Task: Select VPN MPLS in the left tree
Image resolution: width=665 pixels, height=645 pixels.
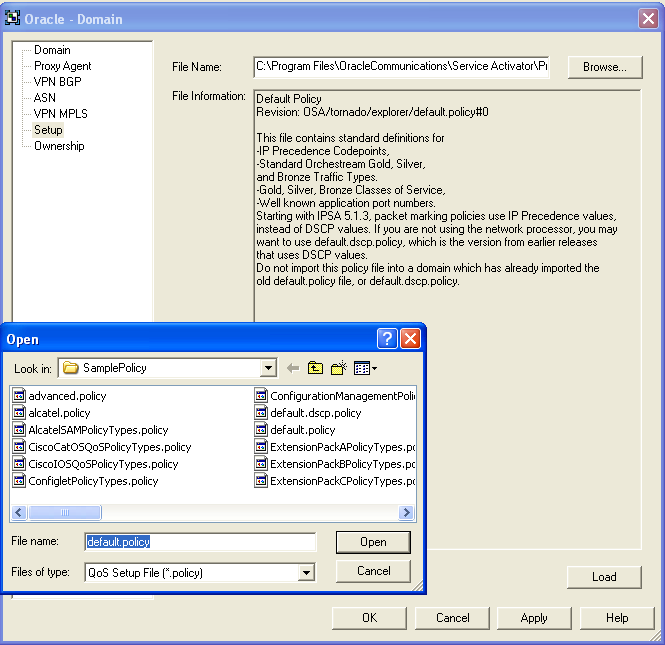Action: pyautogui.click(x=60, y=114)
